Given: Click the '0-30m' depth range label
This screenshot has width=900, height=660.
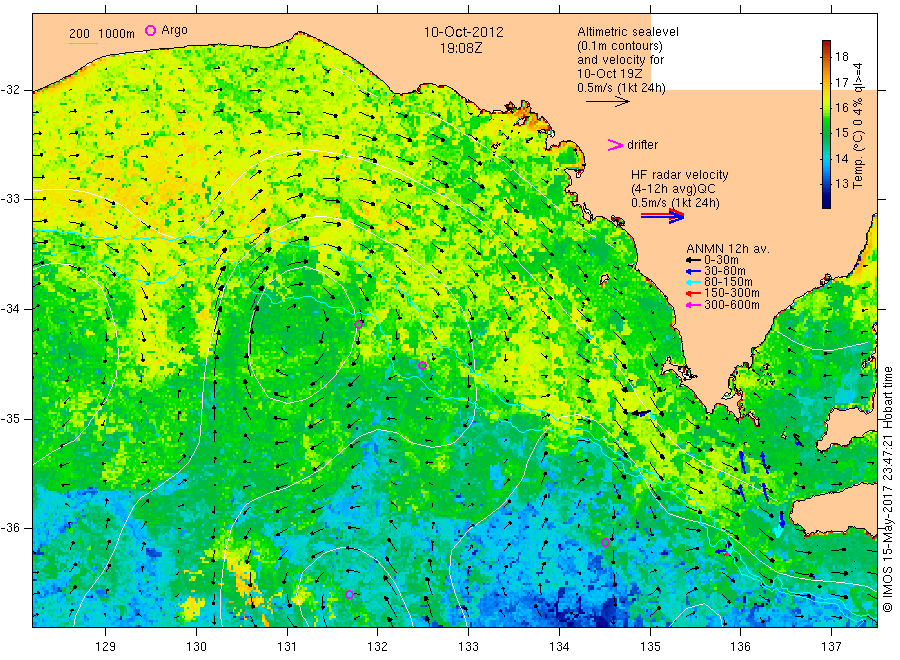Looking at the screenshot, I should (x=721, y=260).
